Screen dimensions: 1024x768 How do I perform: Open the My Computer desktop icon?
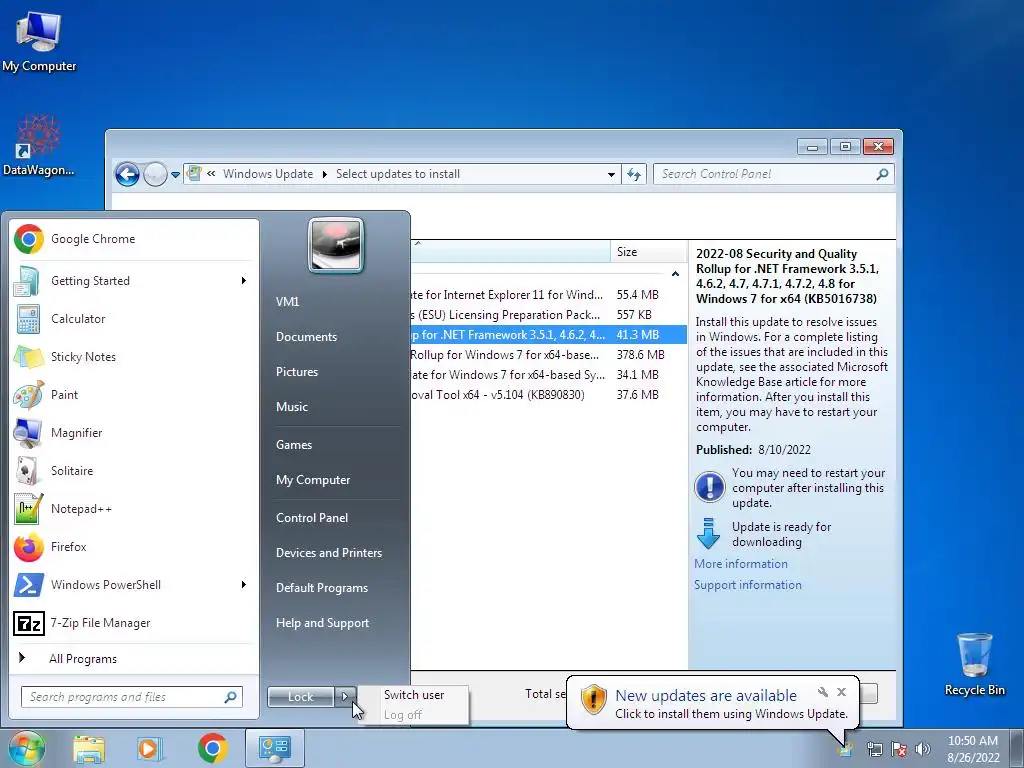[39, 40]
